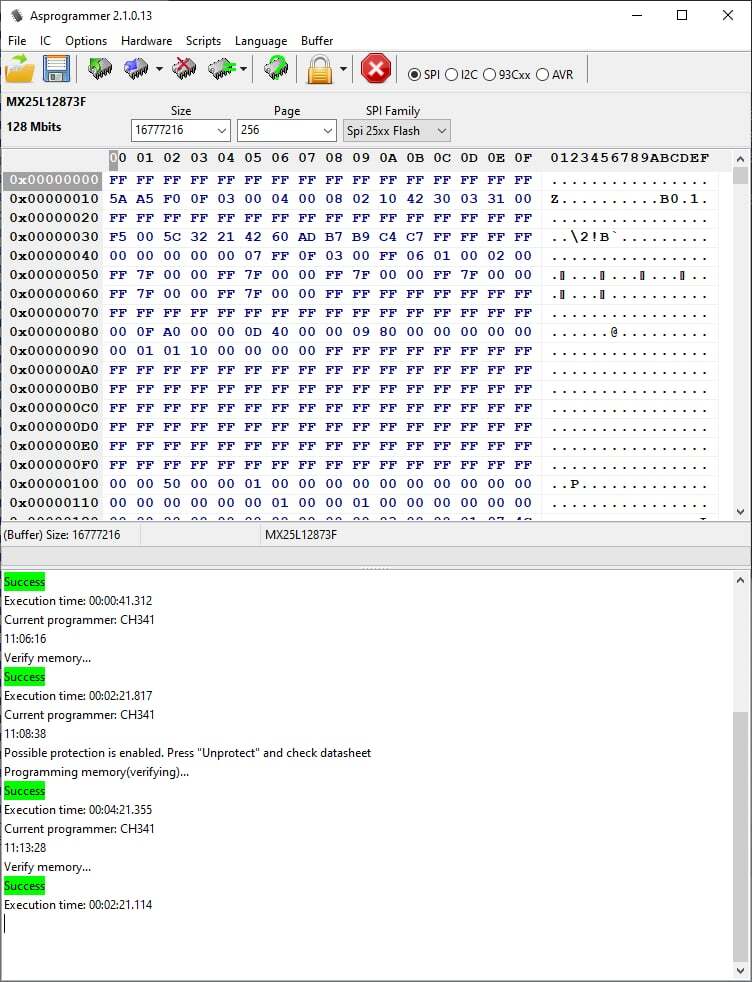Open the Options menu

[x=86, y=41]
